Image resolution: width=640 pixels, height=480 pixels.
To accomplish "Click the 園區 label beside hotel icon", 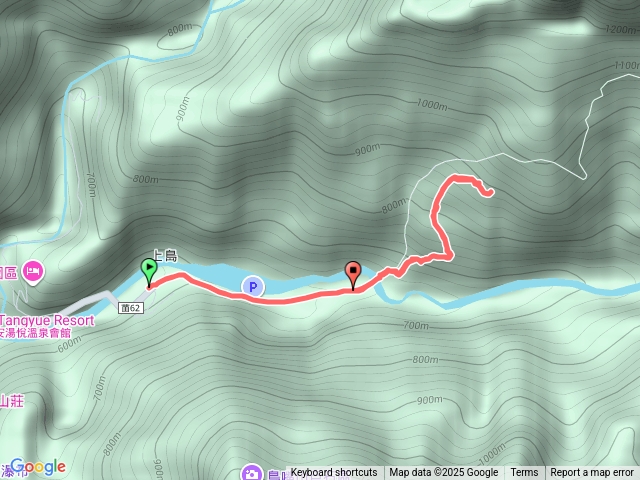I will (8, 273).
